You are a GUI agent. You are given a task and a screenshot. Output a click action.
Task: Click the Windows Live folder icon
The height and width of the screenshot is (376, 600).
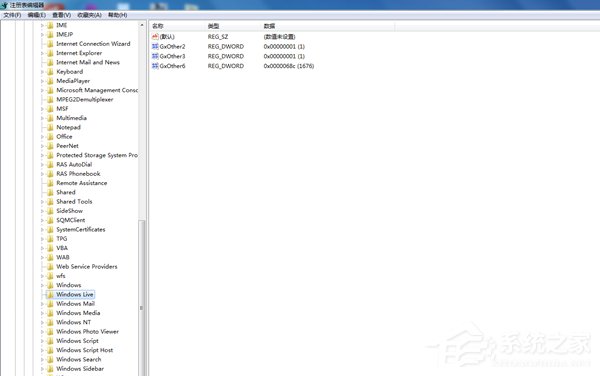[50, 295]
